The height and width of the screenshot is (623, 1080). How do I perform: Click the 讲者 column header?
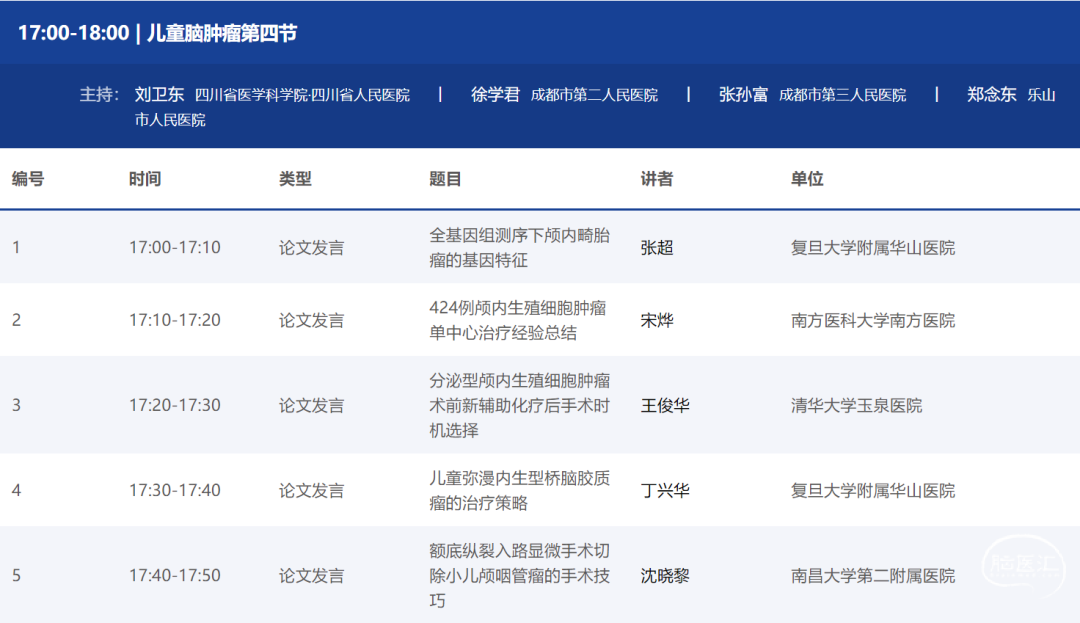(657, 179)
